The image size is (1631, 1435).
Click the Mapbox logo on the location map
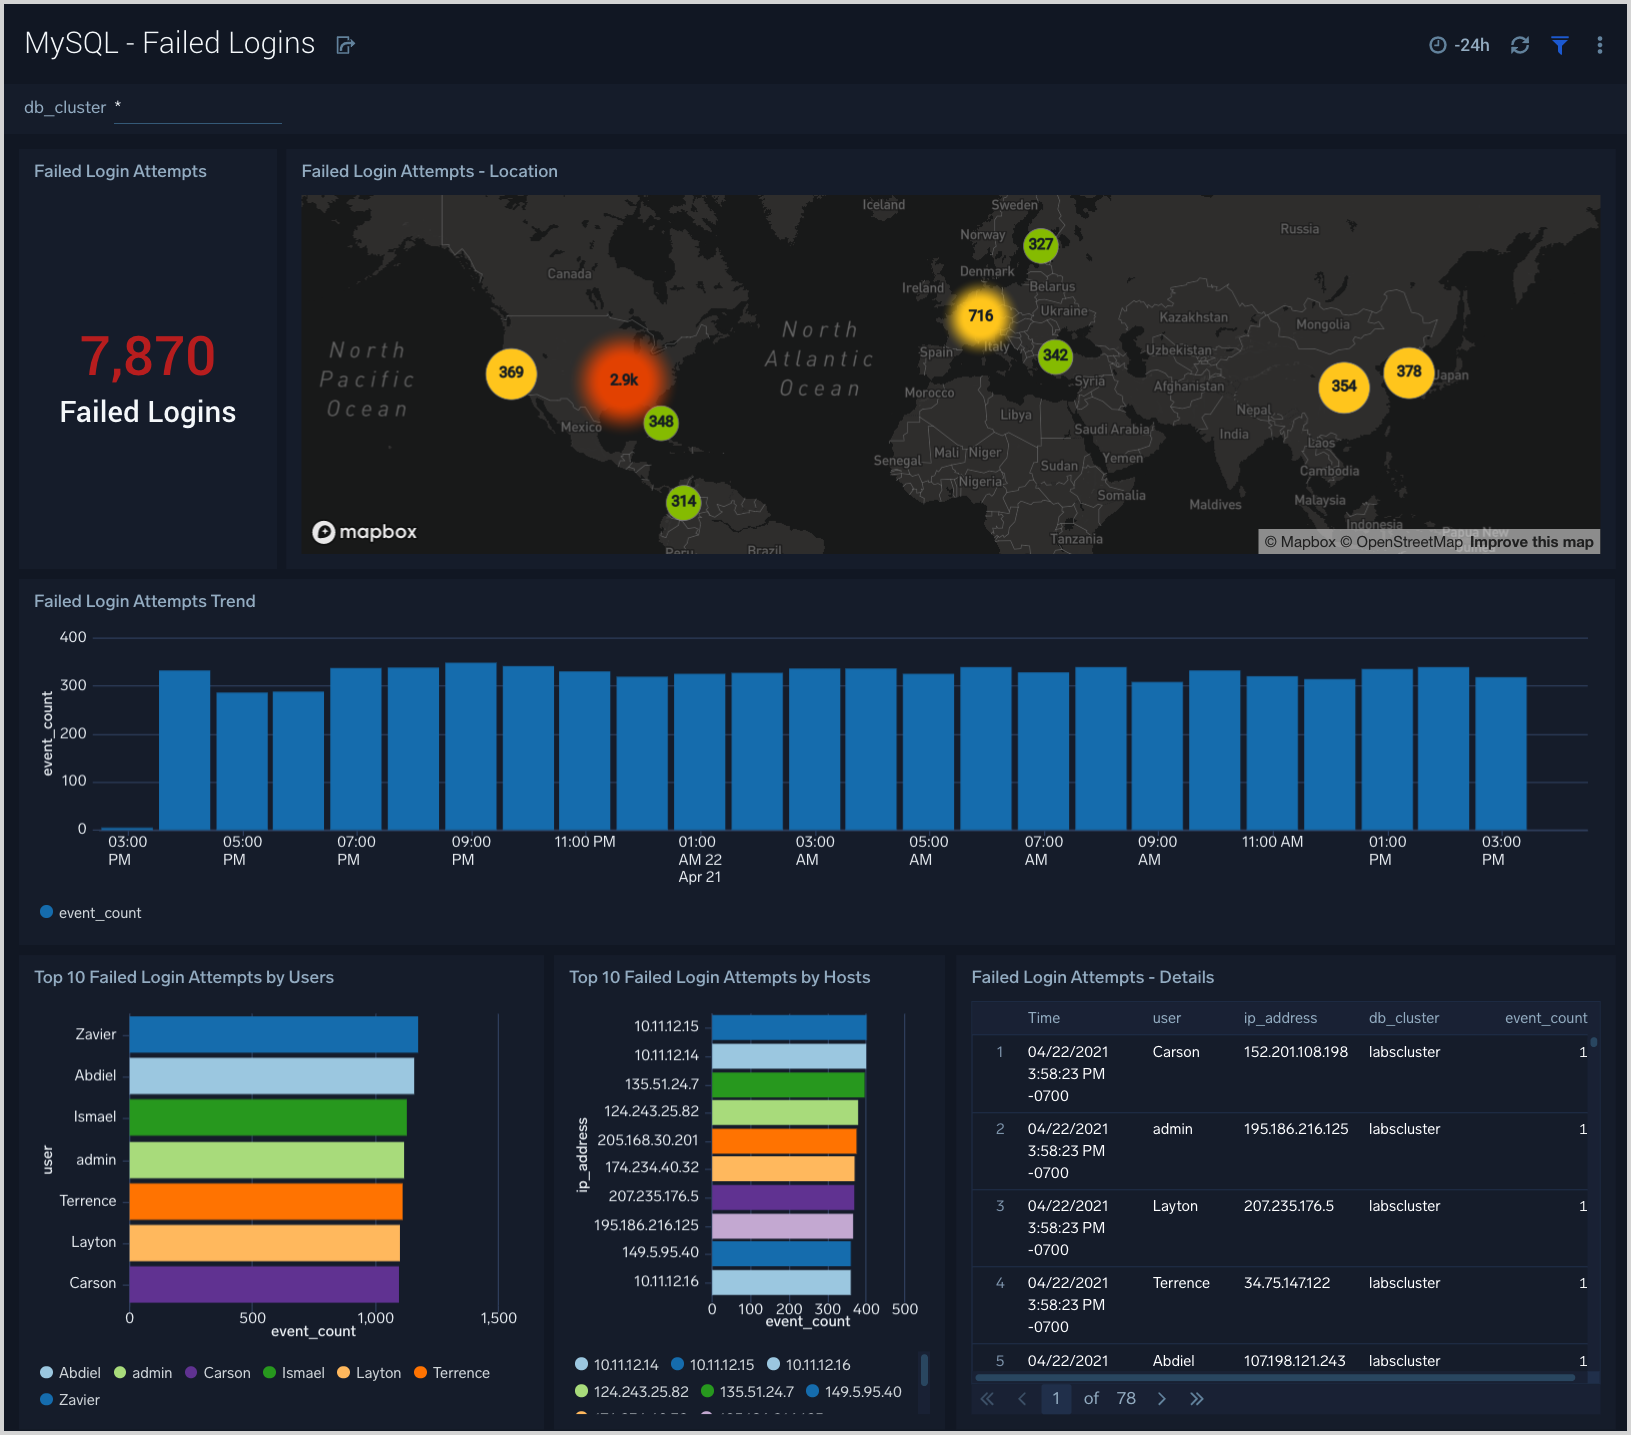click(x=364, y=531)
